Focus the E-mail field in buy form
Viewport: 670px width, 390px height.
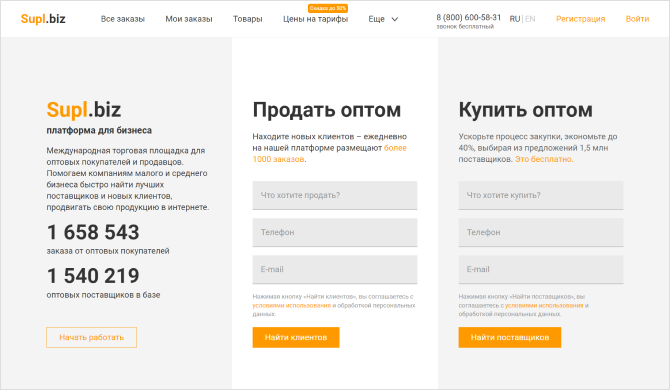click(x=541, y=270)
